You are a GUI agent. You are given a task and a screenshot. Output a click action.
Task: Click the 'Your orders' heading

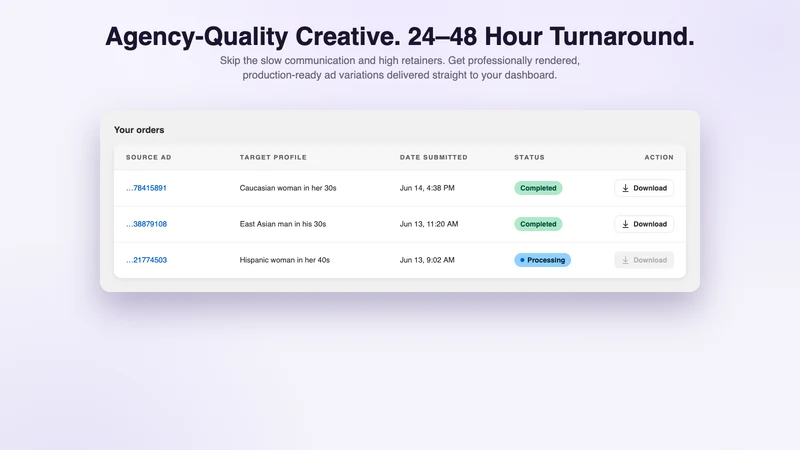point(139,130)
